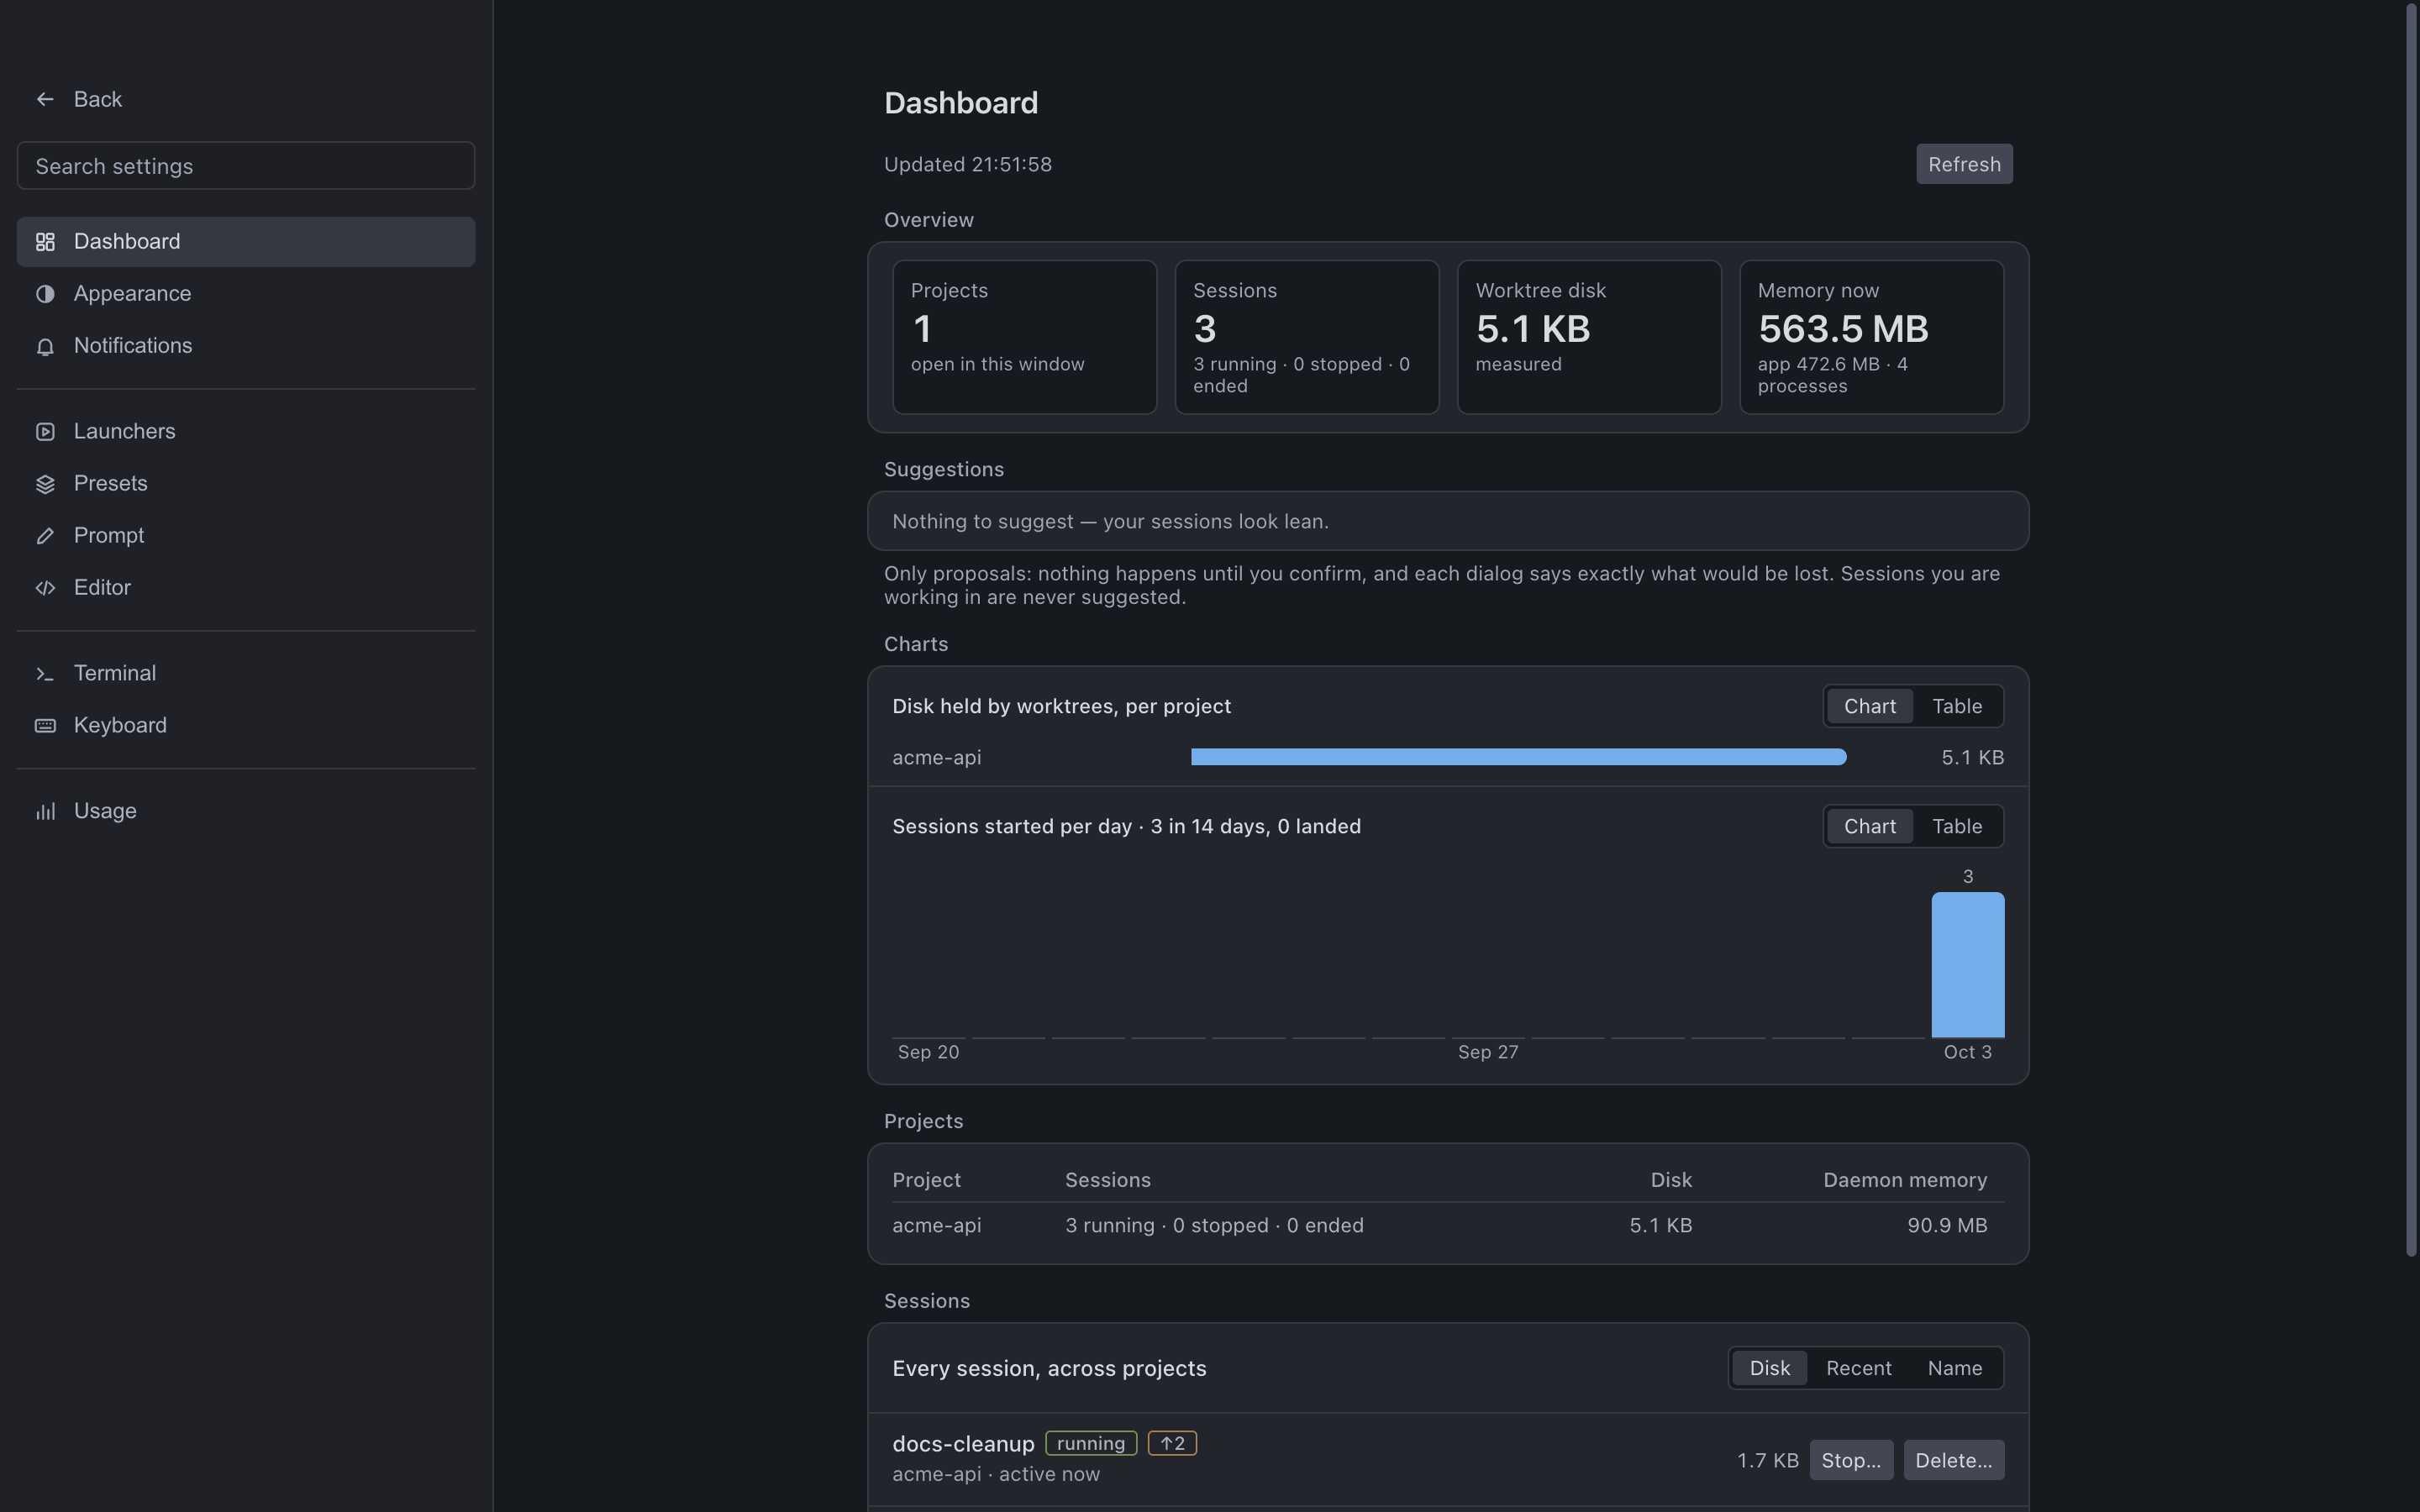Click the Worktree disk overview card

[x=1589, y=337]
